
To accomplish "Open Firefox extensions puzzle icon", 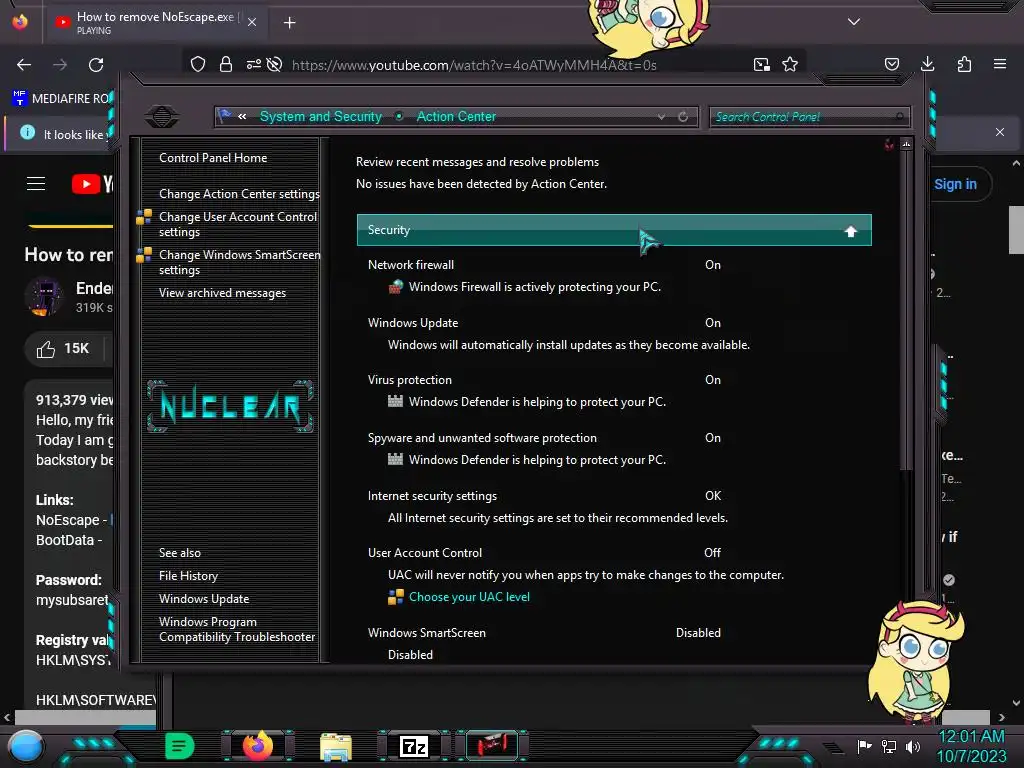I will tap(964, 64).
